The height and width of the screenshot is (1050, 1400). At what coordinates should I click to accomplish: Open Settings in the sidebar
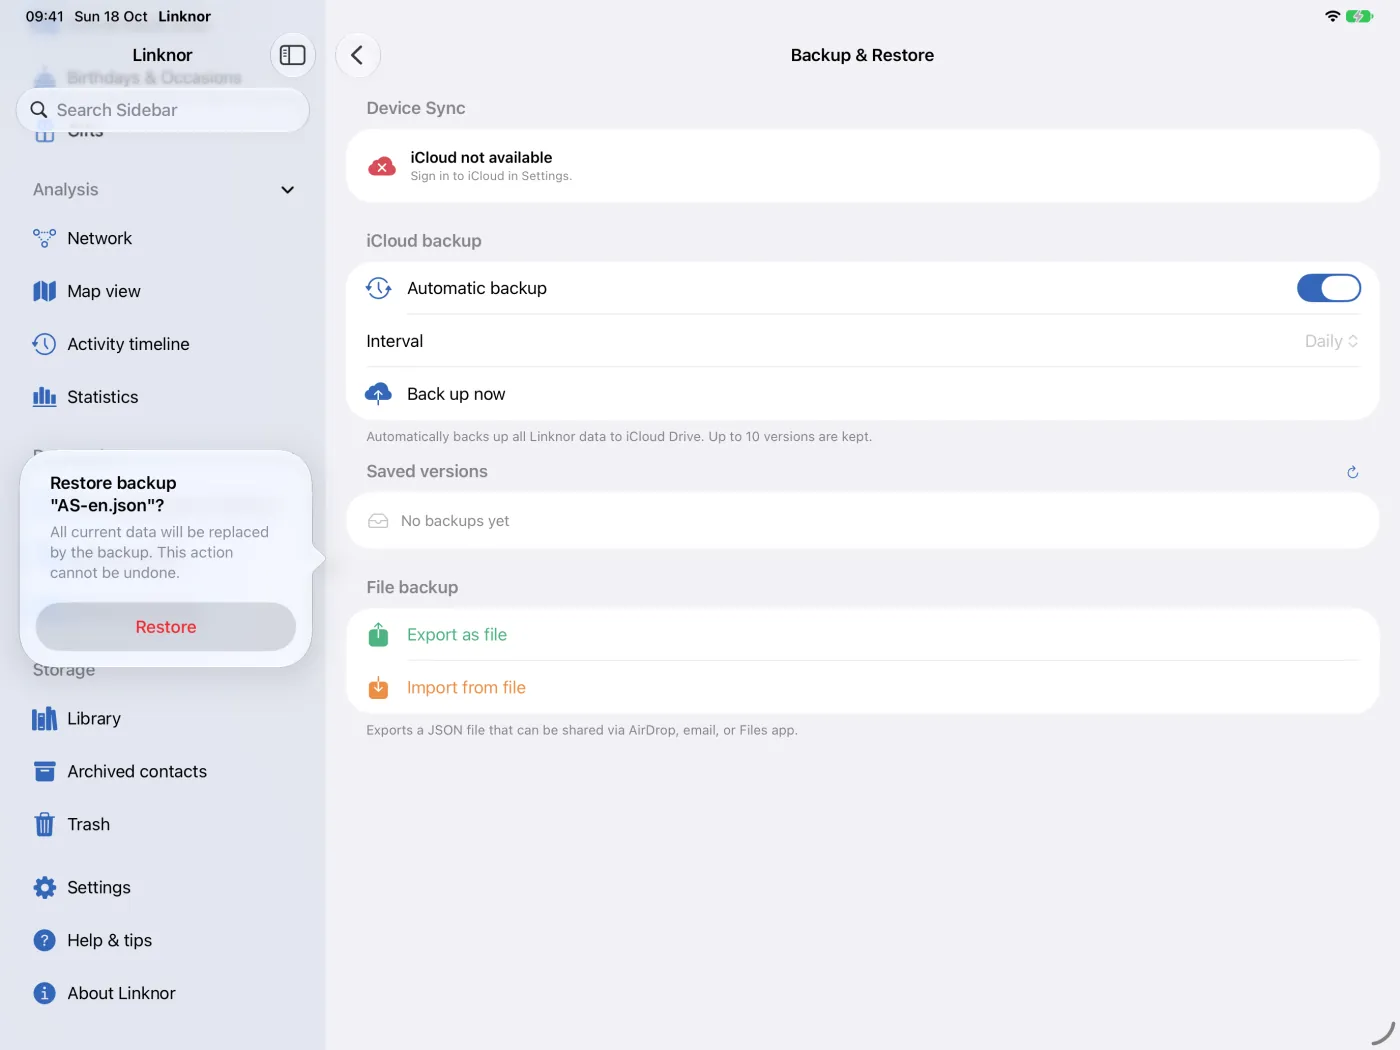[165, 888]
